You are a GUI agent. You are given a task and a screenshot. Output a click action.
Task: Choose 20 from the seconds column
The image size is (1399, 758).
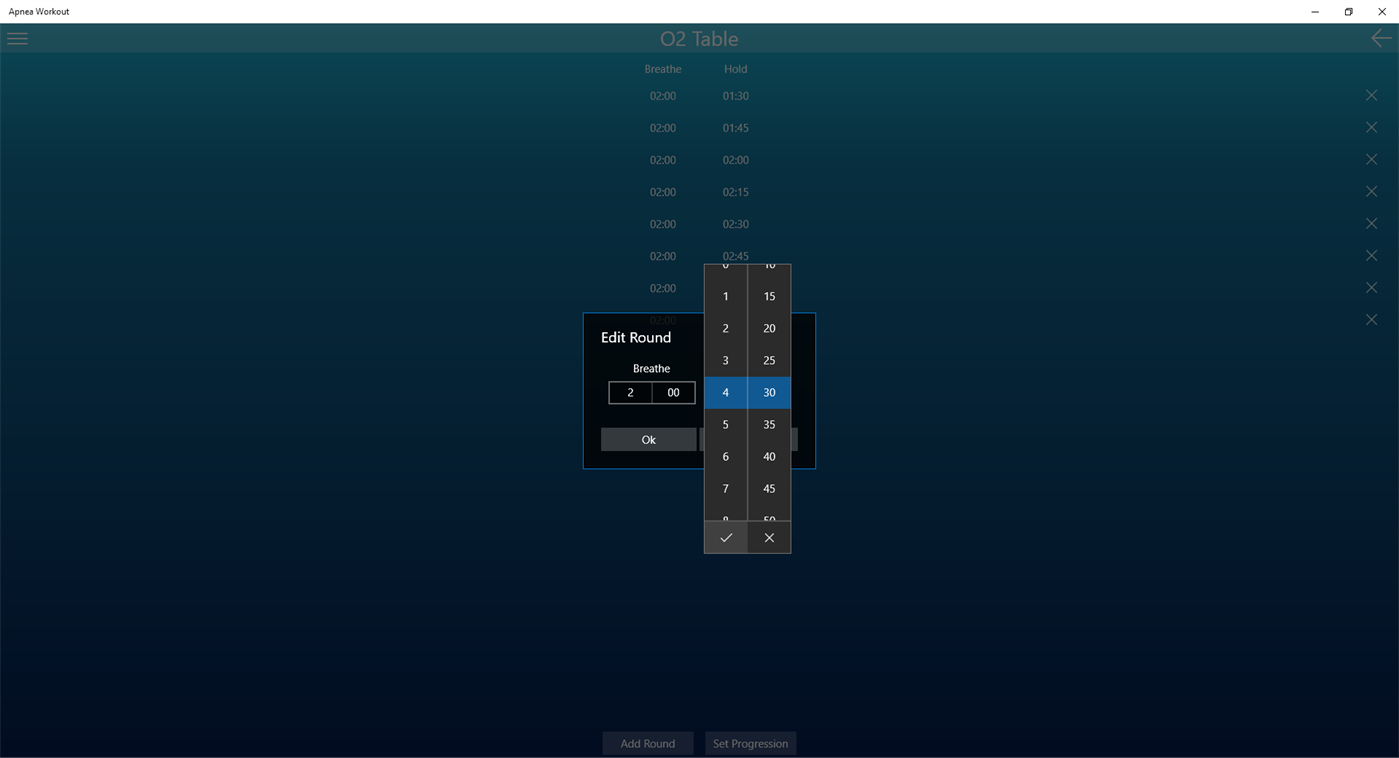(768, 328)
